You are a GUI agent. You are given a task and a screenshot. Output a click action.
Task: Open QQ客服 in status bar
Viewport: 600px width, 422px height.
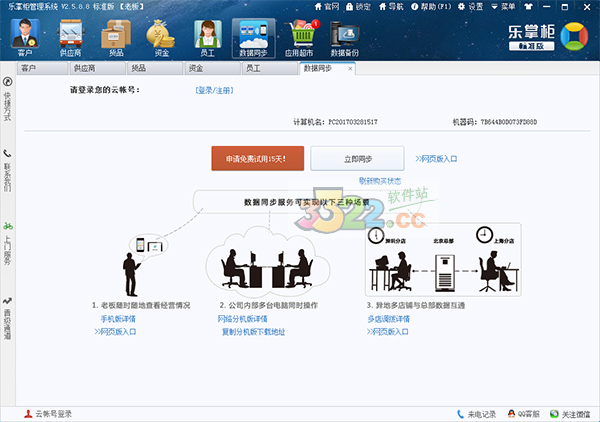523,414
